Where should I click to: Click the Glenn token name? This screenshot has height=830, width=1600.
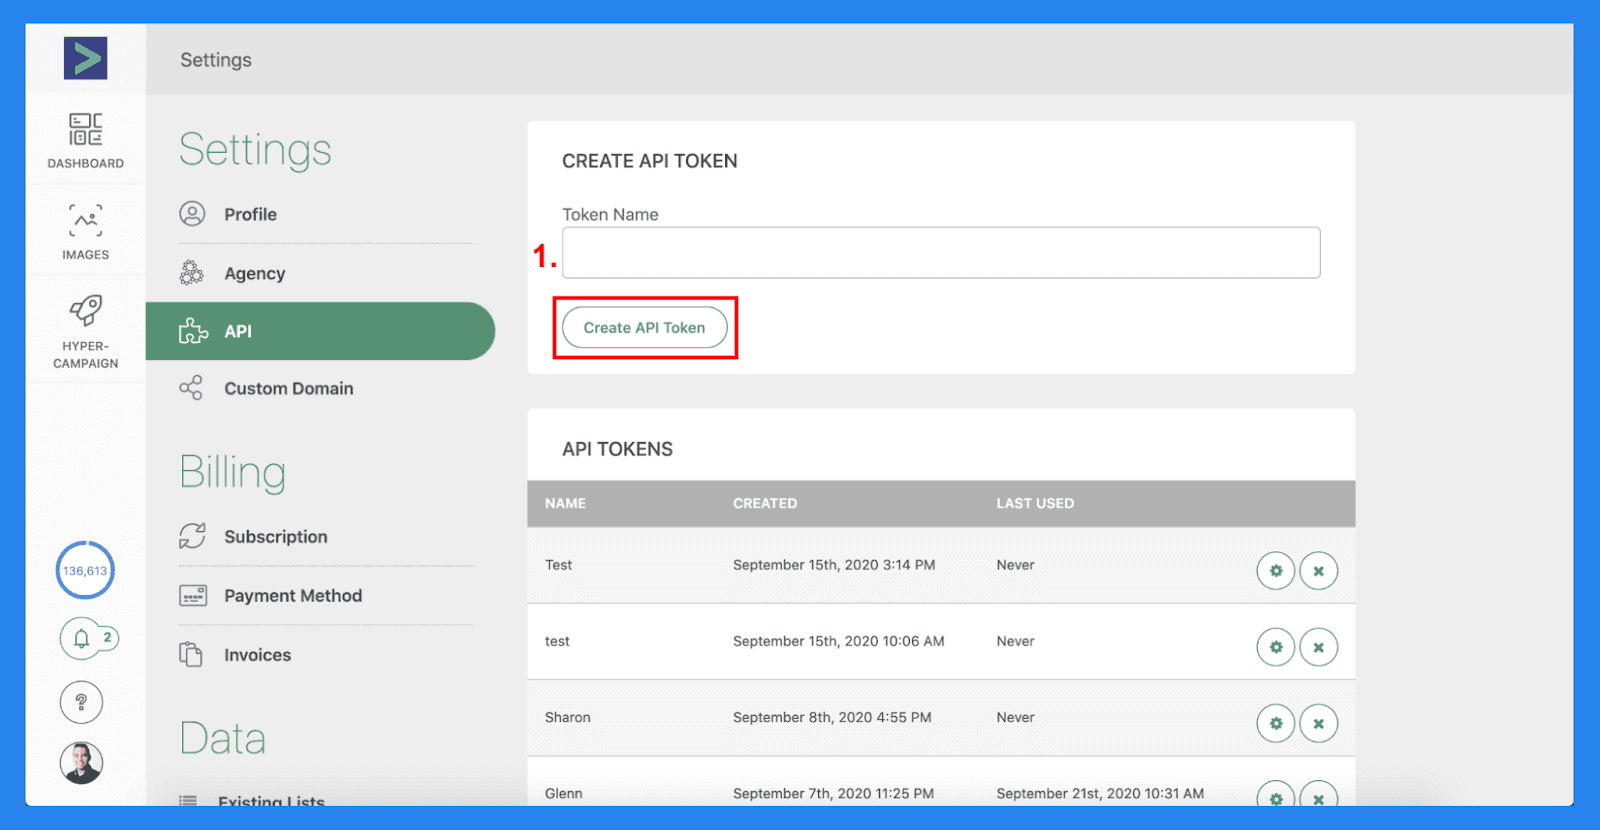click(563, 793)
